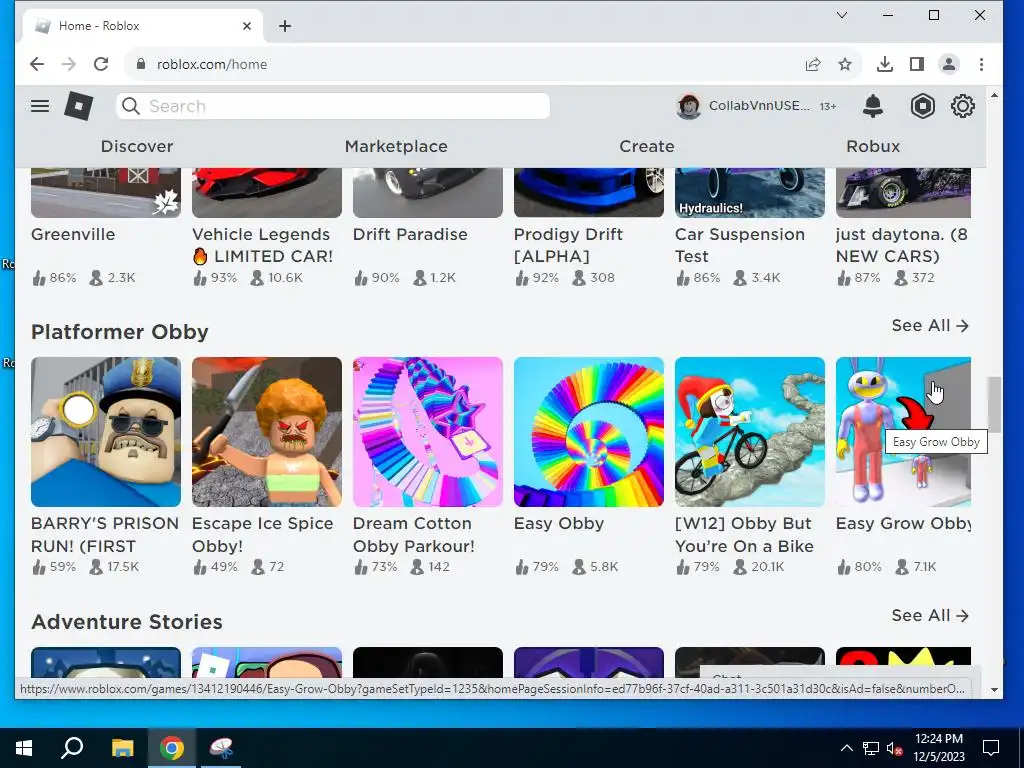The width and height of the screenshot is (1024, 768).
Task: View site information lock icon
Action: point(140,64)
